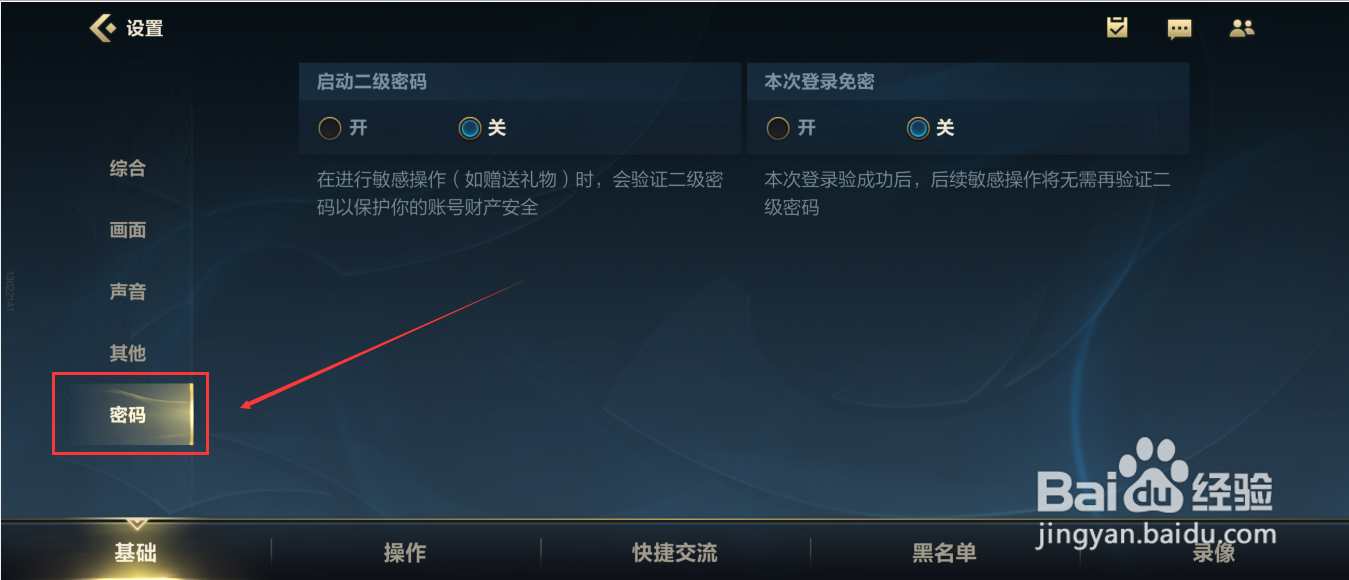Viewport: 1349px width, 580px height.
Task: Switch to the 录像 bottom tab
Action: (x=1213, y=552)
